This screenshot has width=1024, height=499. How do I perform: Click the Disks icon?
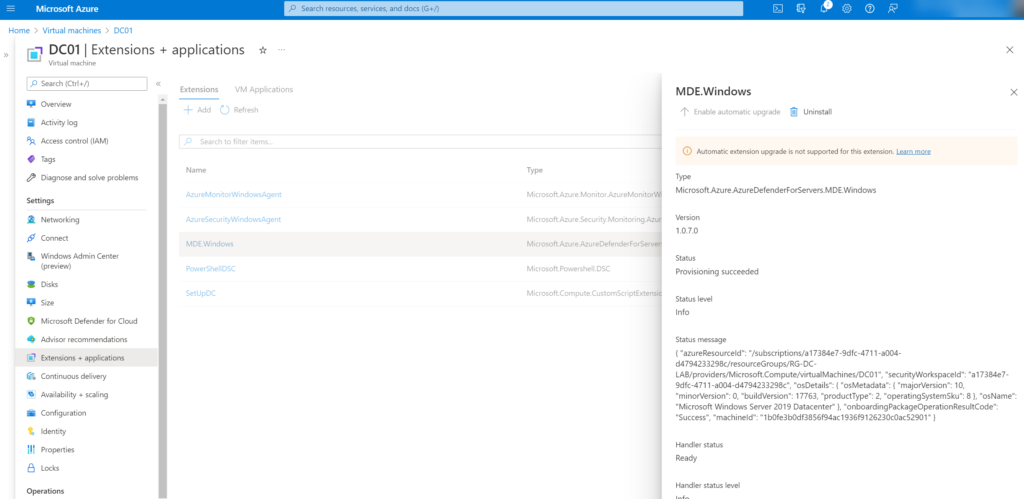pyautogui.click(x=31, y=284)
